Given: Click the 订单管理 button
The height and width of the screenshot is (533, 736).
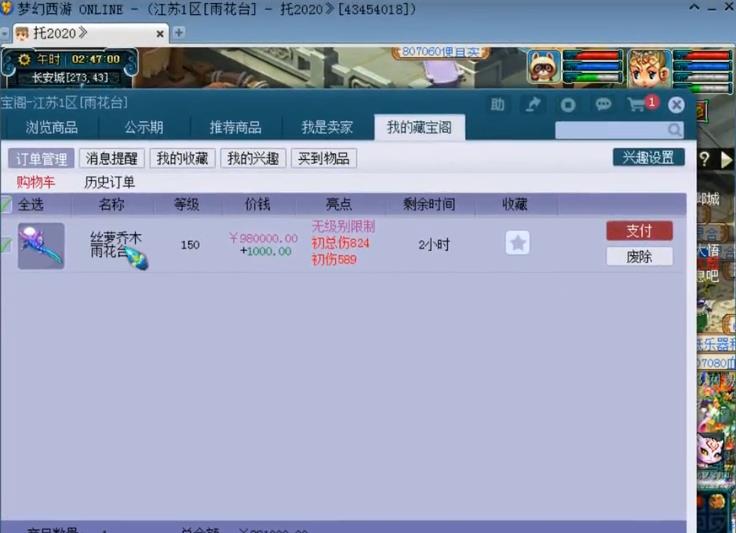Looking at the screenshot, I should pos(41,159).
